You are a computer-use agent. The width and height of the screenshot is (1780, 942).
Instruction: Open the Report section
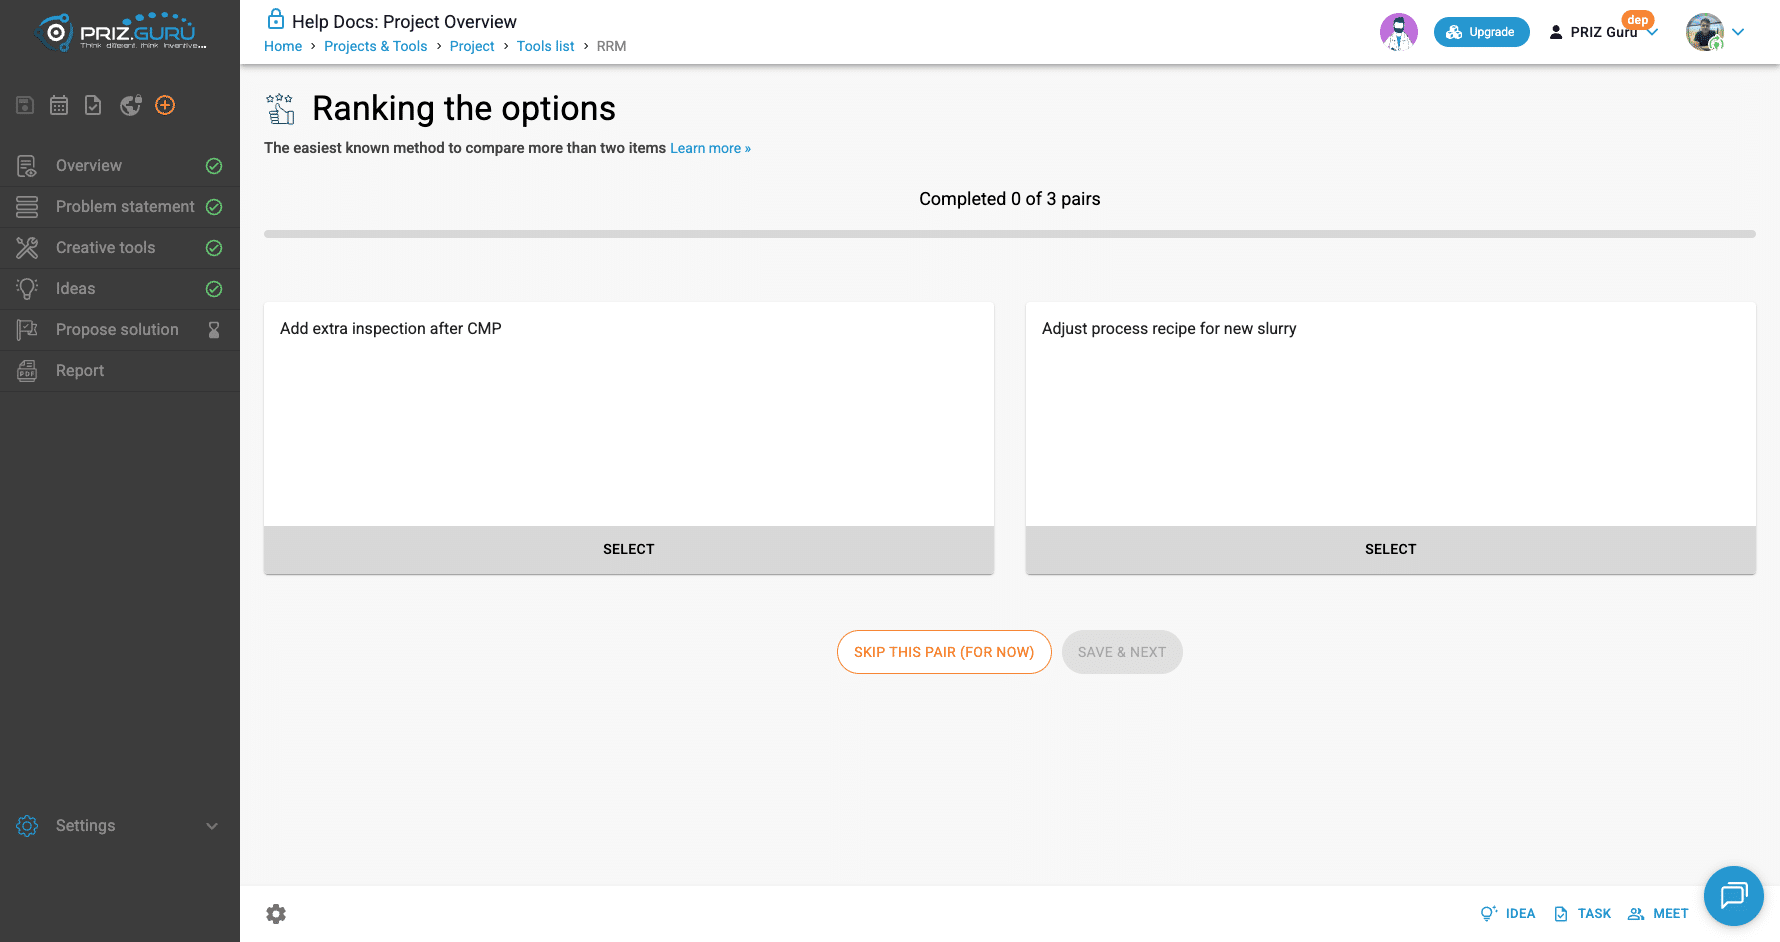pos(120,371)
